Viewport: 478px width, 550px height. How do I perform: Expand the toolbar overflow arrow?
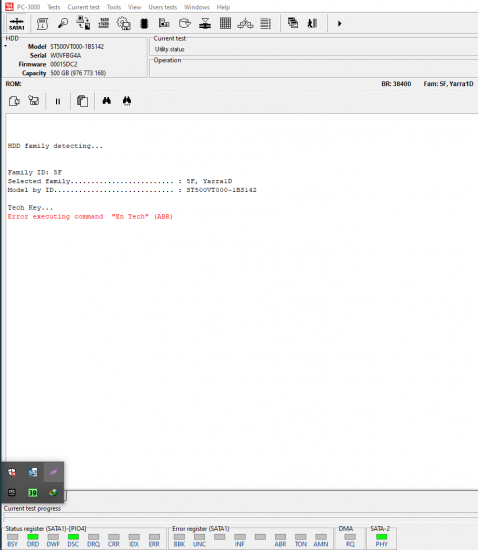[339, 24]
